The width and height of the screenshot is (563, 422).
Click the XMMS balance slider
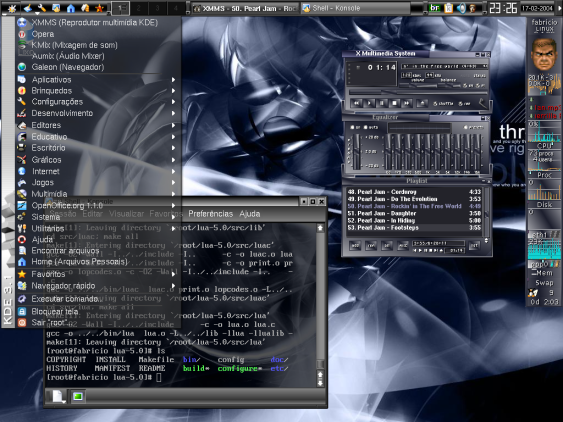449,85
